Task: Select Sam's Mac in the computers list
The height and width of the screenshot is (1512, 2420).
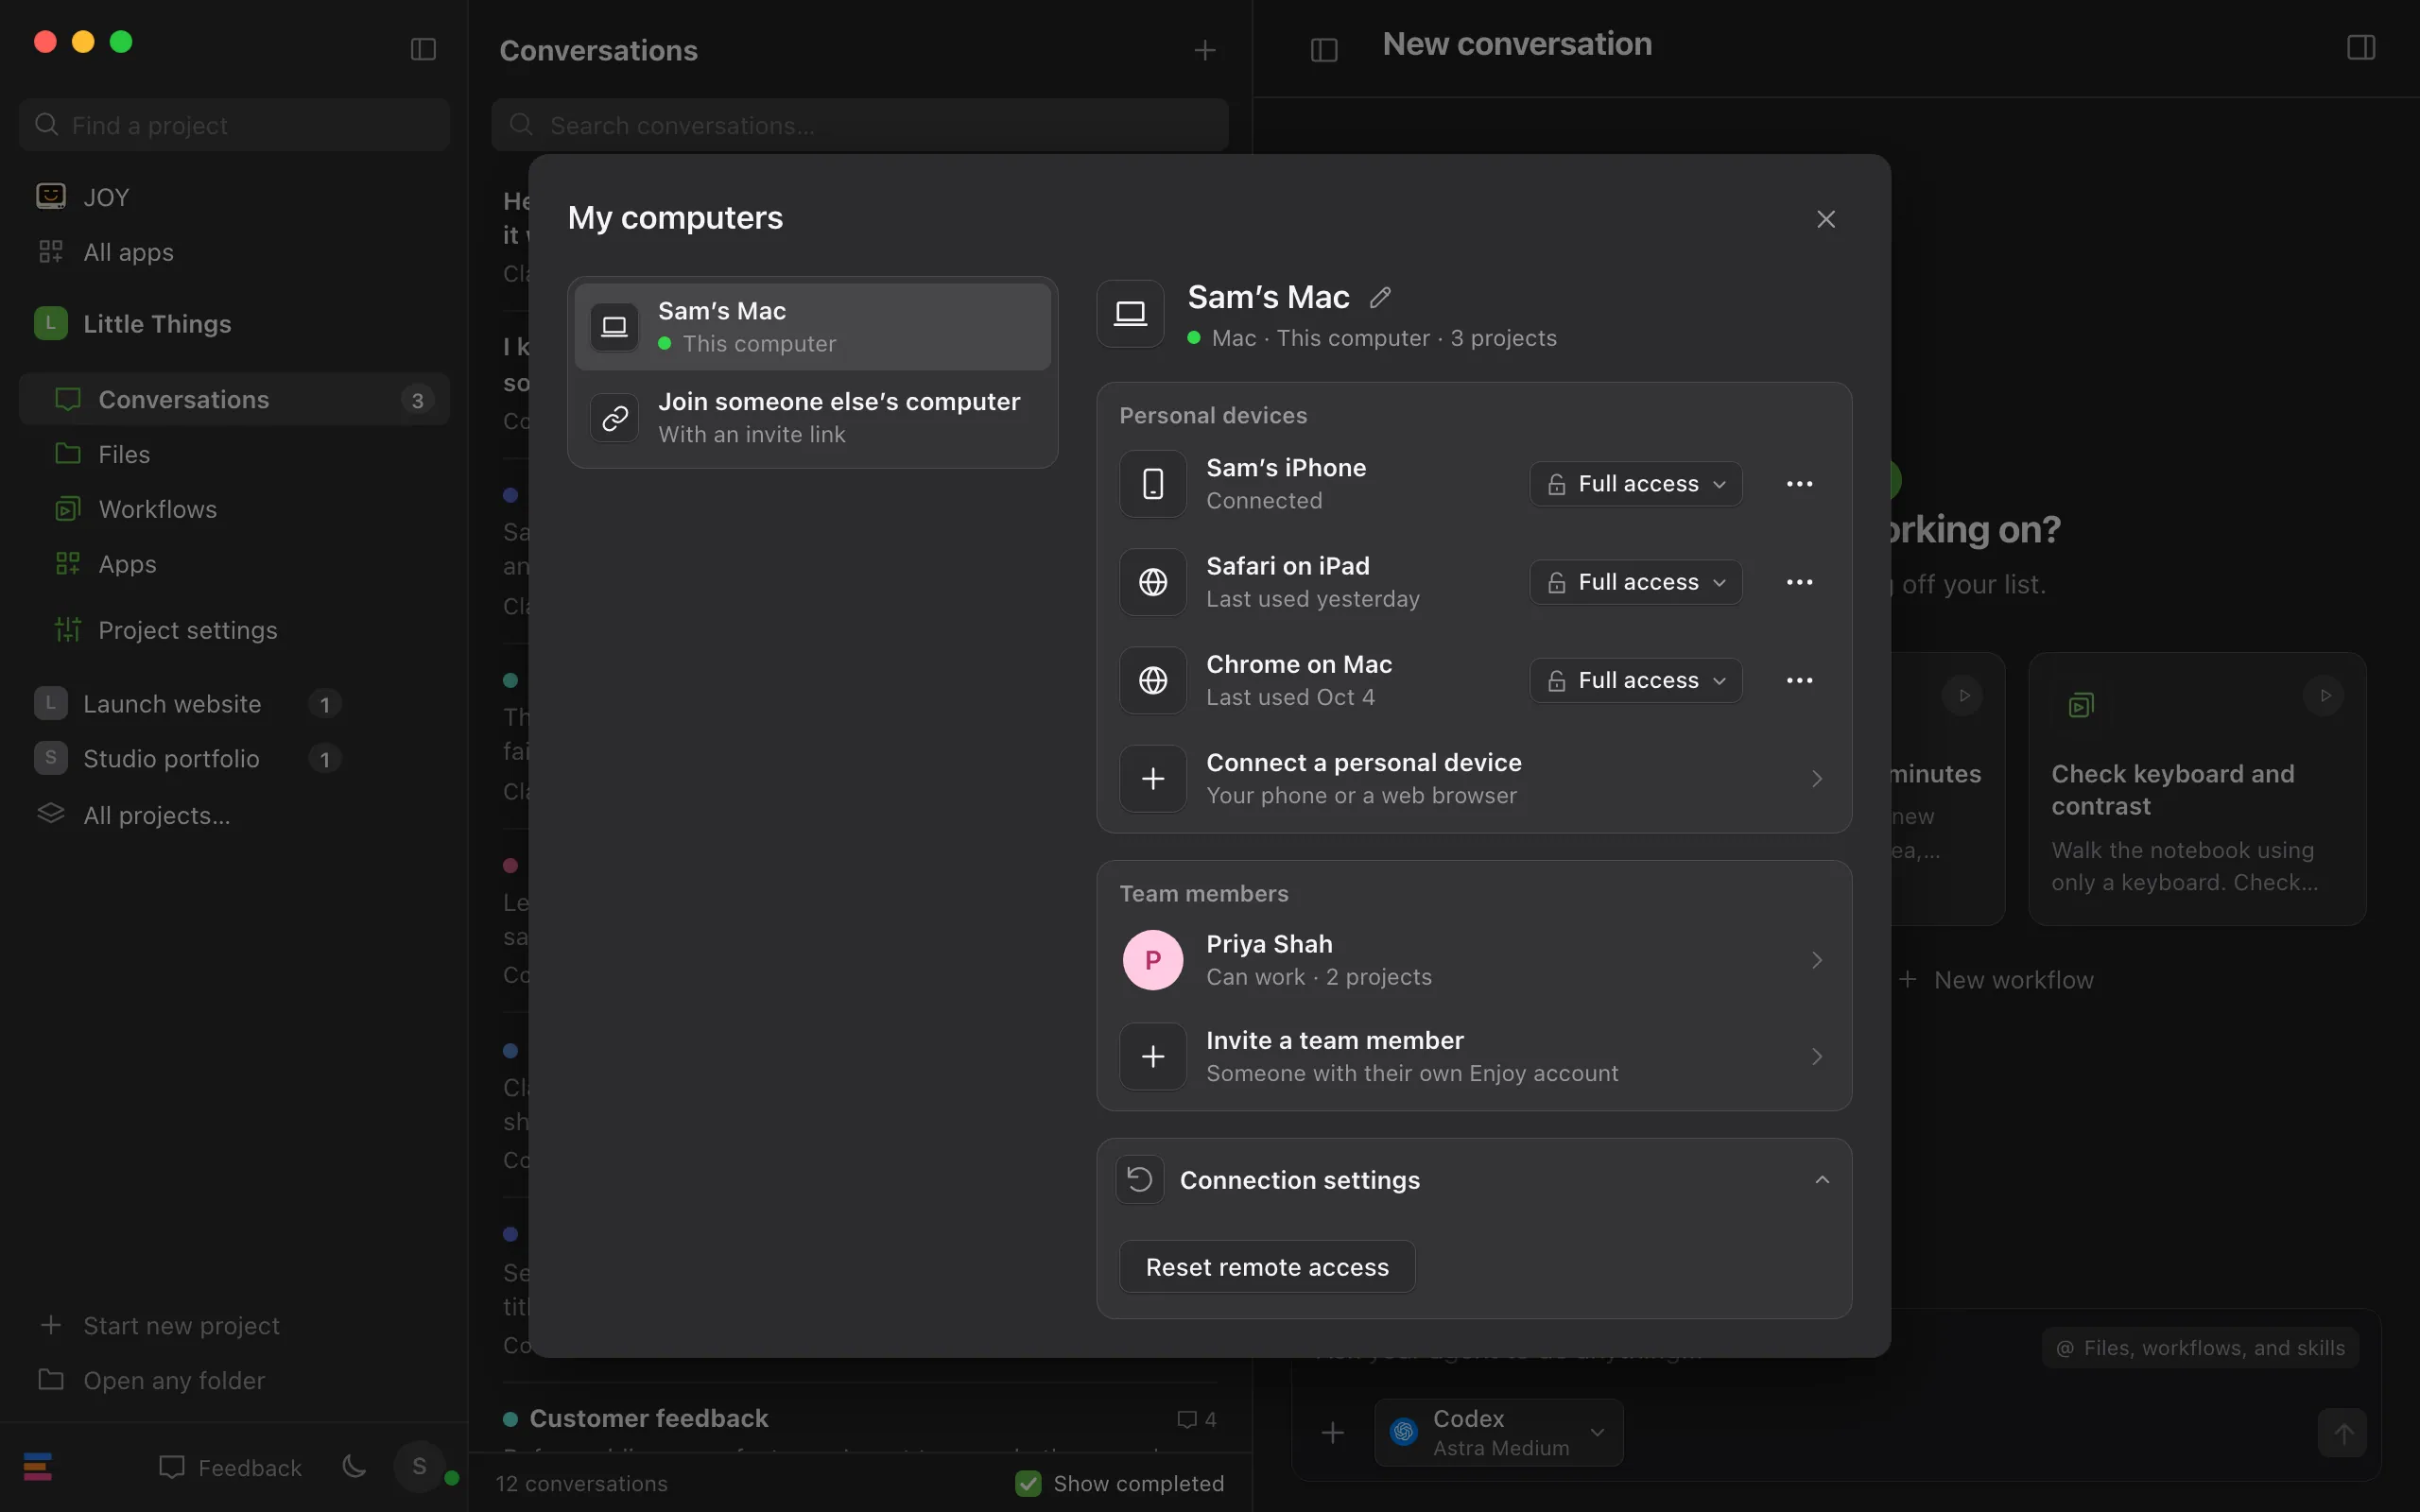Action: [x=812, y=327]
